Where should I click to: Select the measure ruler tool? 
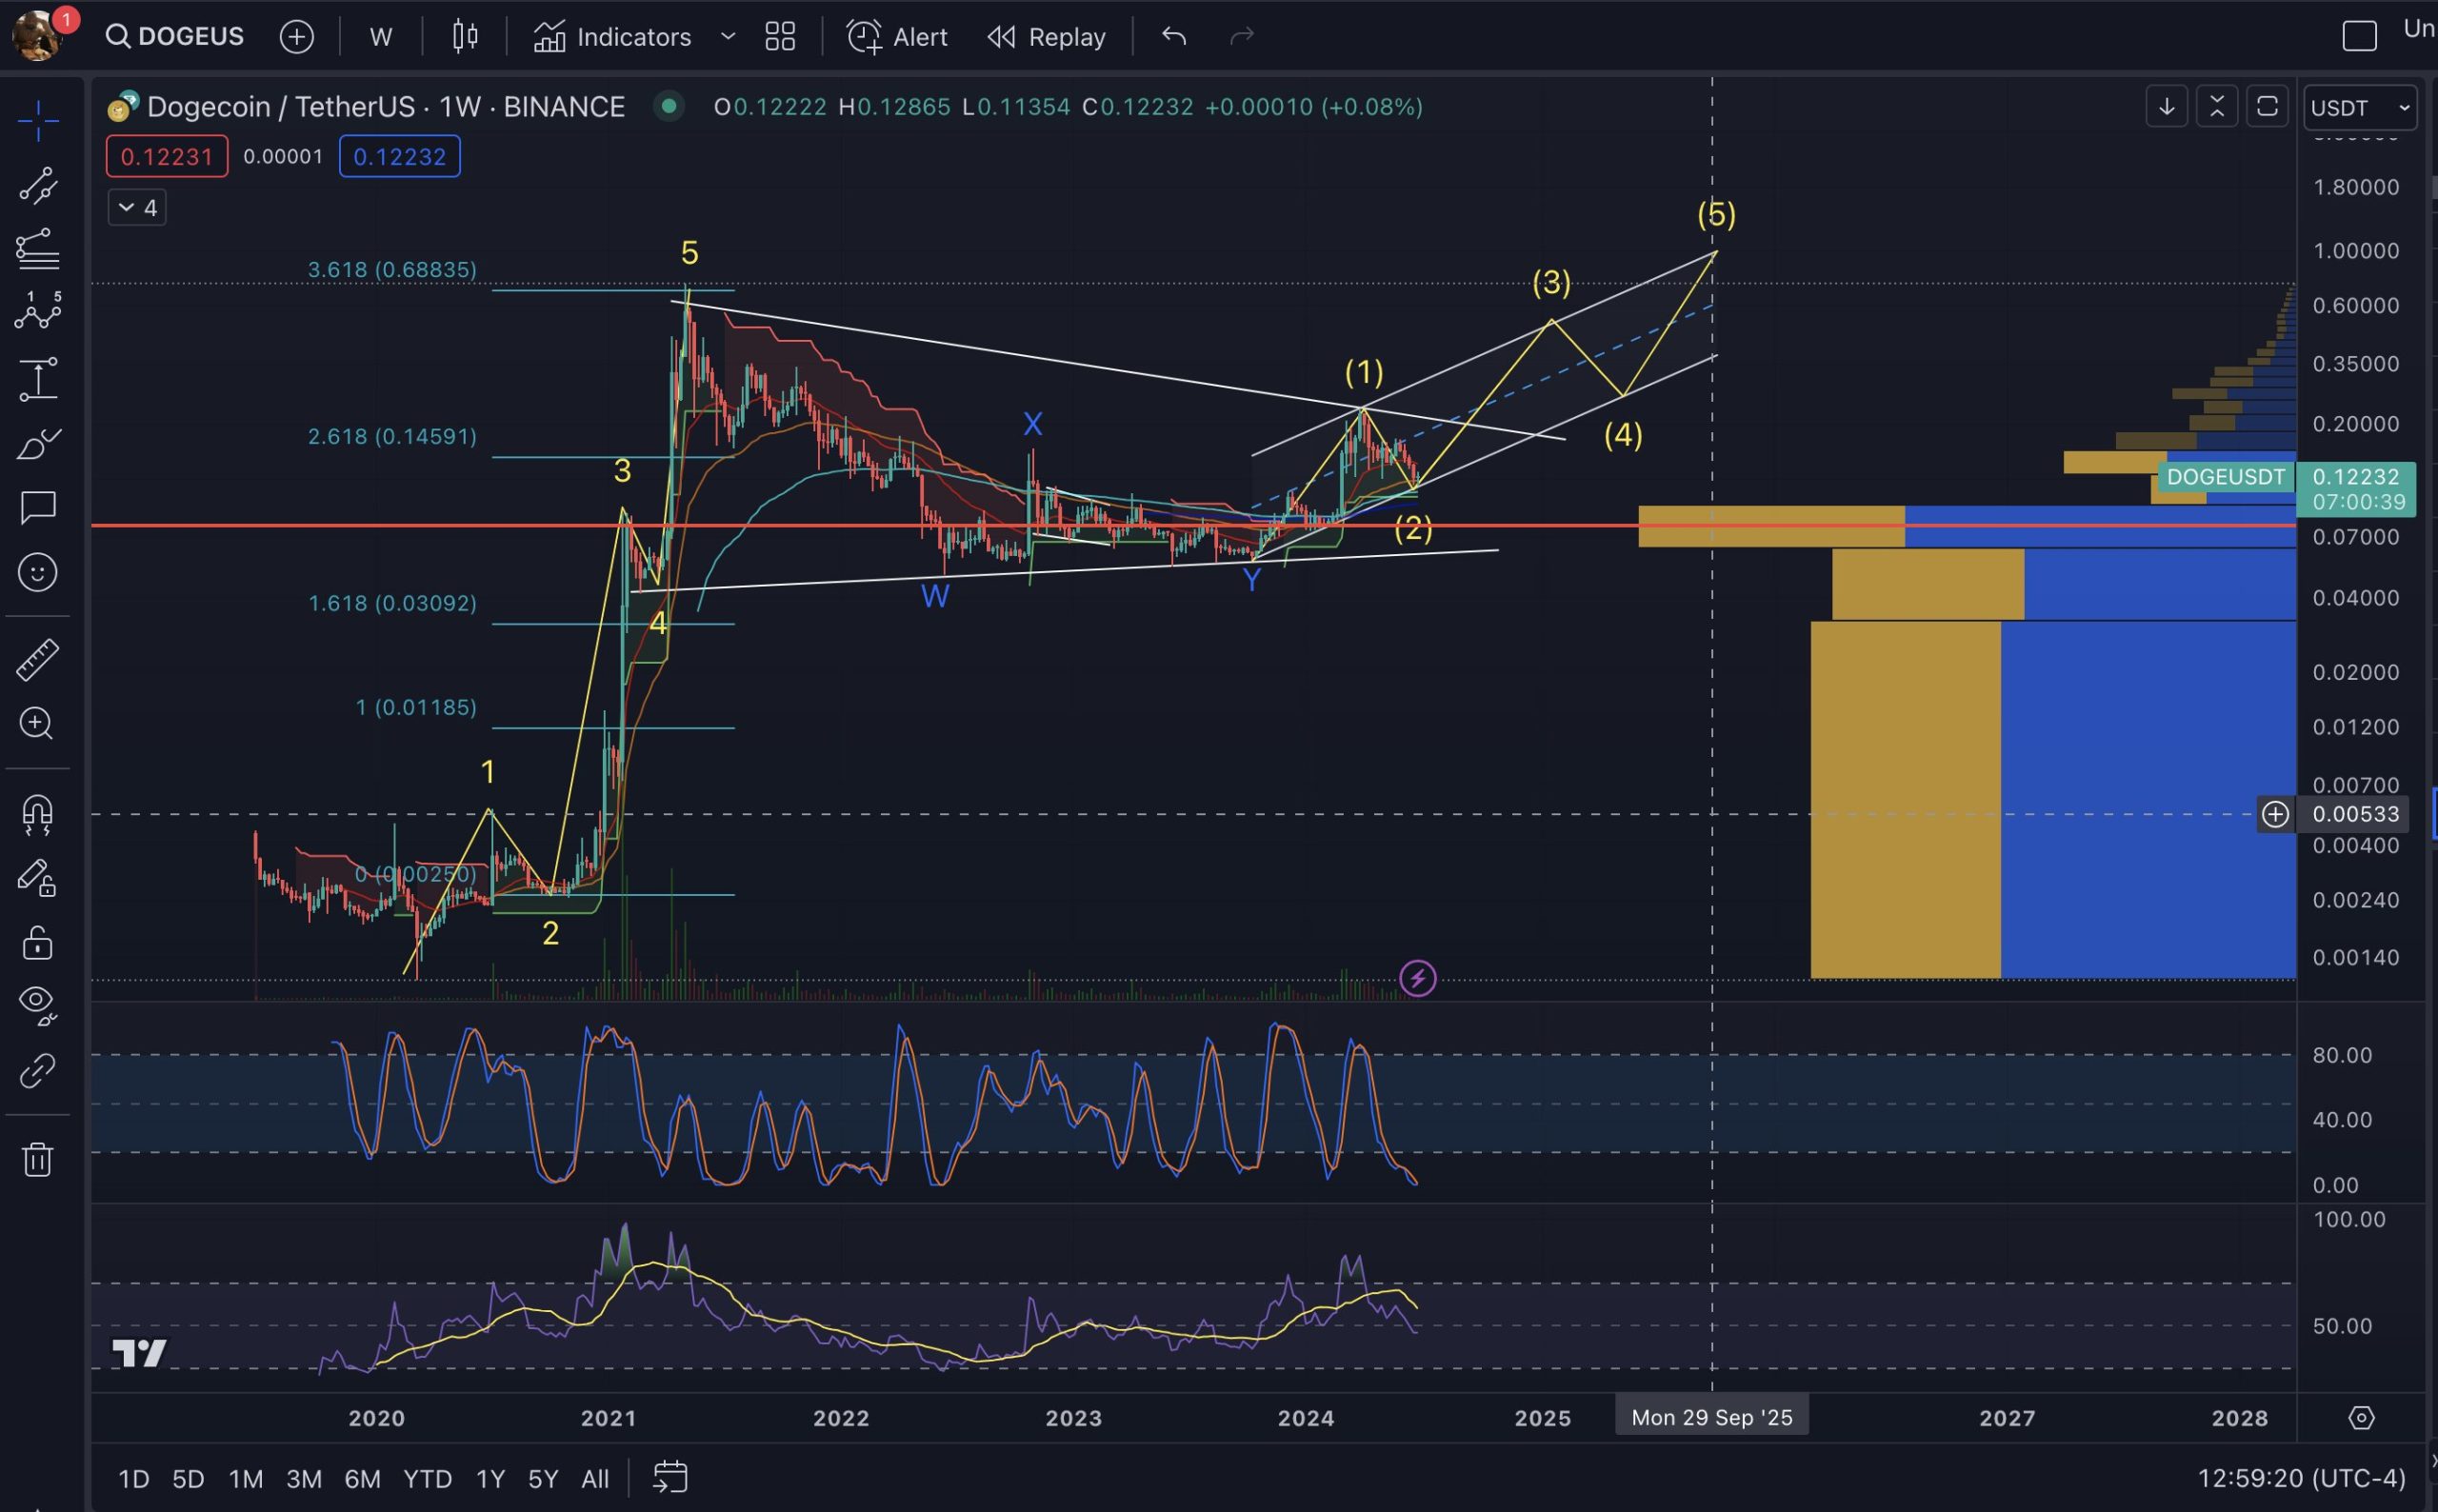pyautogui.click(x=38, y=660)
